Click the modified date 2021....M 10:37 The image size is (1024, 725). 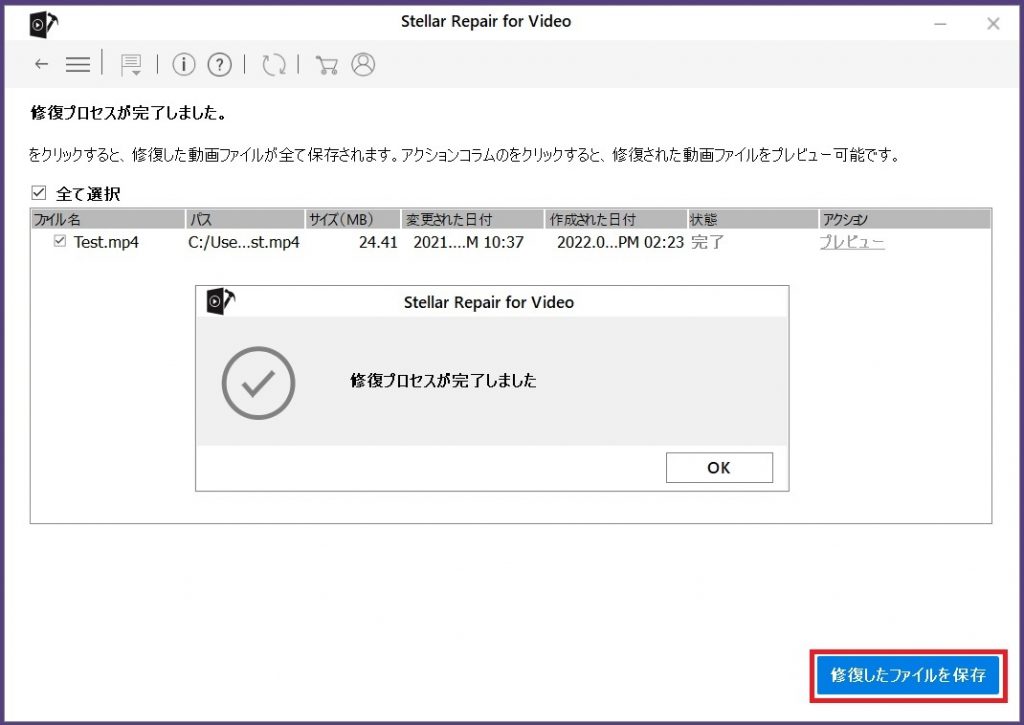coord(468,242)
